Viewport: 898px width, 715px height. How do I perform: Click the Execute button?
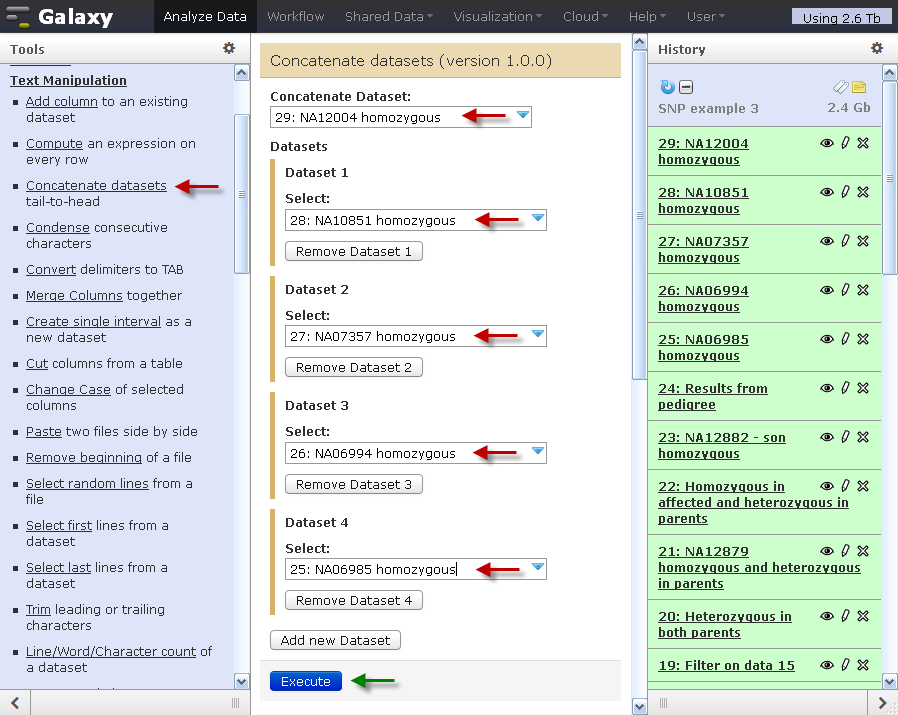coord(305,682)
